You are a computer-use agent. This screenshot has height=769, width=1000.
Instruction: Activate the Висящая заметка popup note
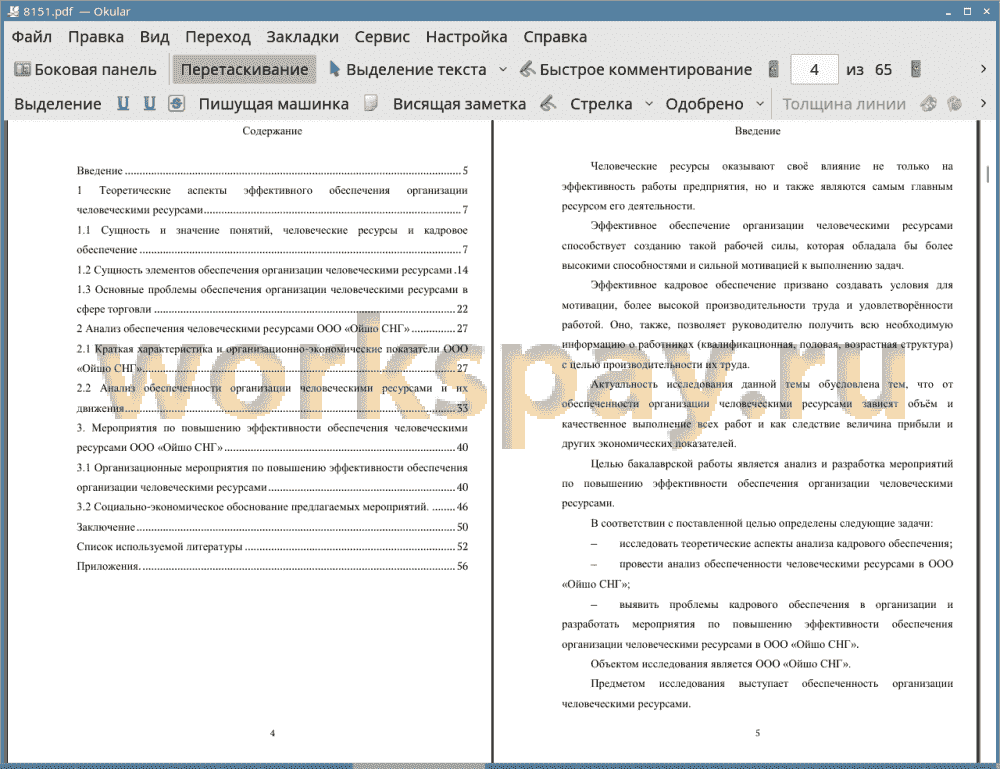[459, 104]
